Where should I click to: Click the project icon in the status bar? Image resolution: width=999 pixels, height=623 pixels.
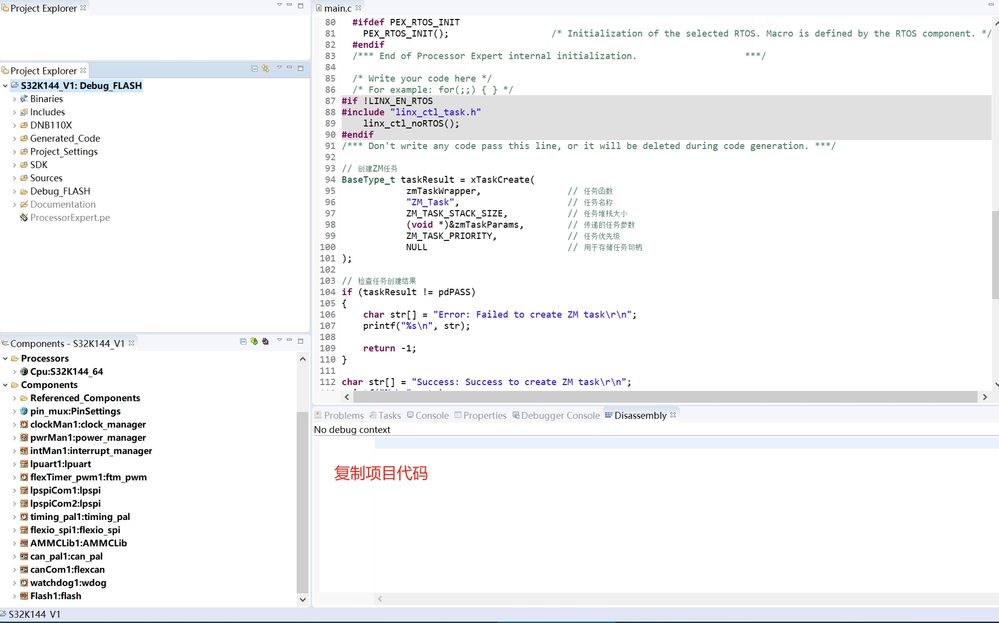[x=4, y=614]
